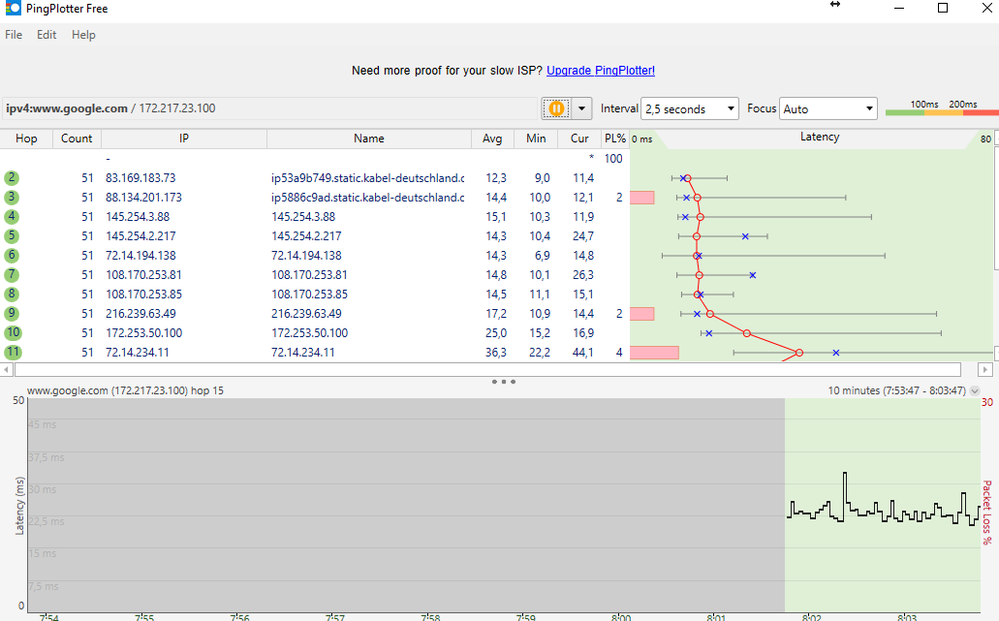Screen dimensions: 999x621
Task: Select hop 4 green circle icon
Action: pyautogui.click(x=11, y=217)
